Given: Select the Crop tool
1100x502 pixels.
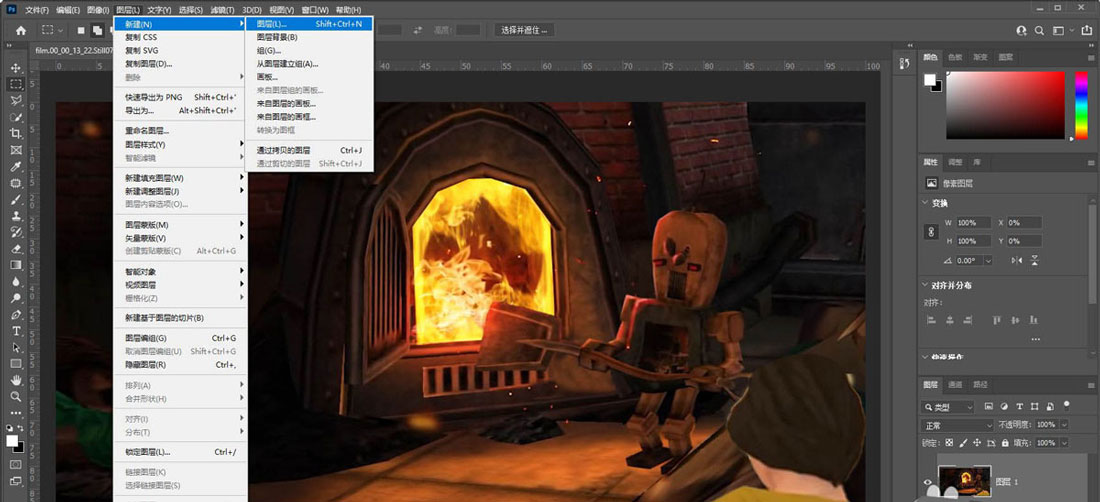Looking at the screenshot, I should 16,133.
